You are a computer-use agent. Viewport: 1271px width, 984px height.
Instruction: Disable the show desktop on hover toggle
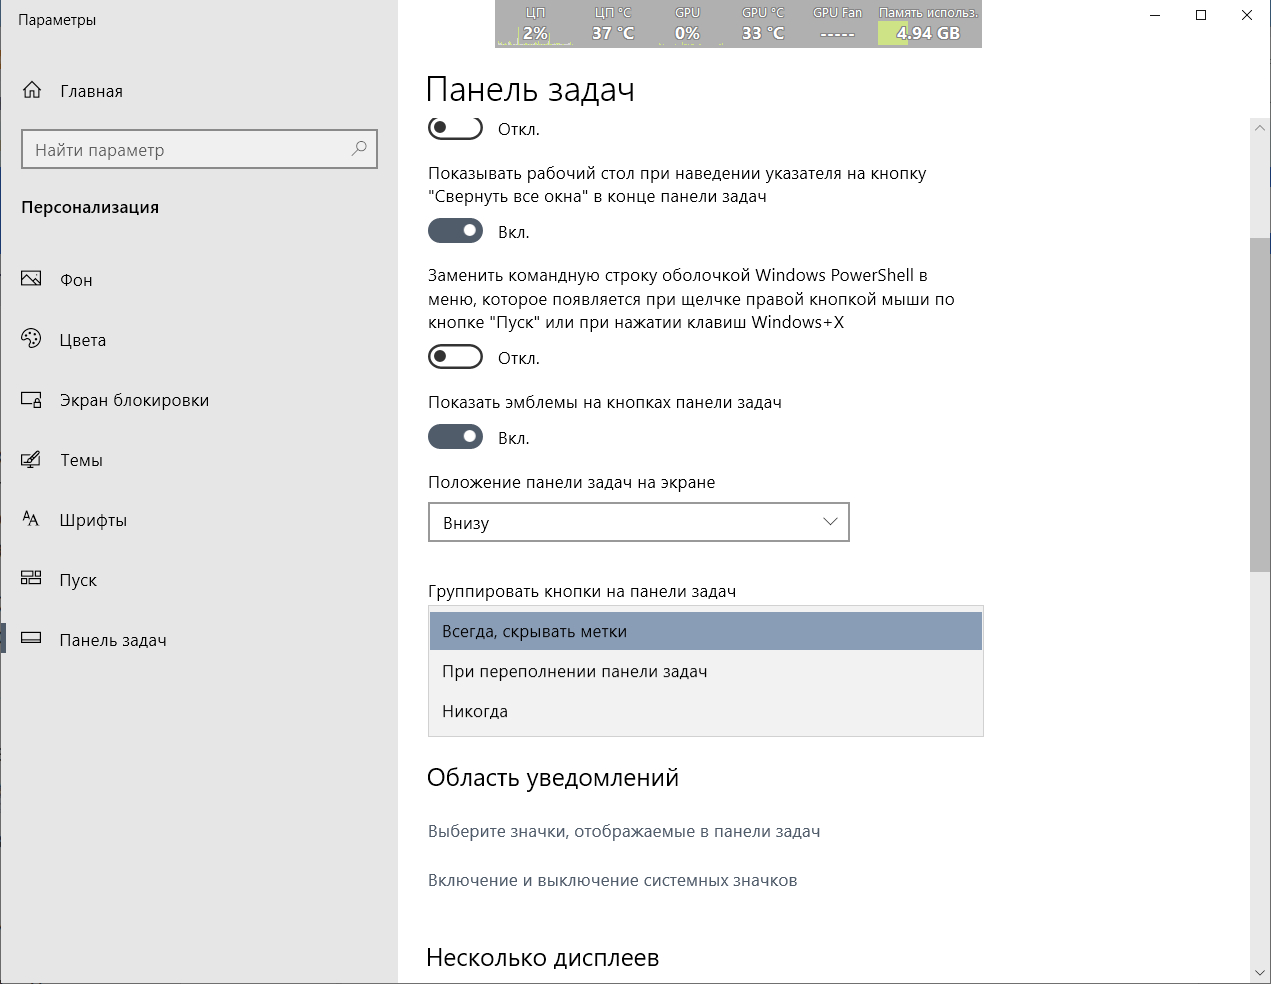click(x=455, y=231)
